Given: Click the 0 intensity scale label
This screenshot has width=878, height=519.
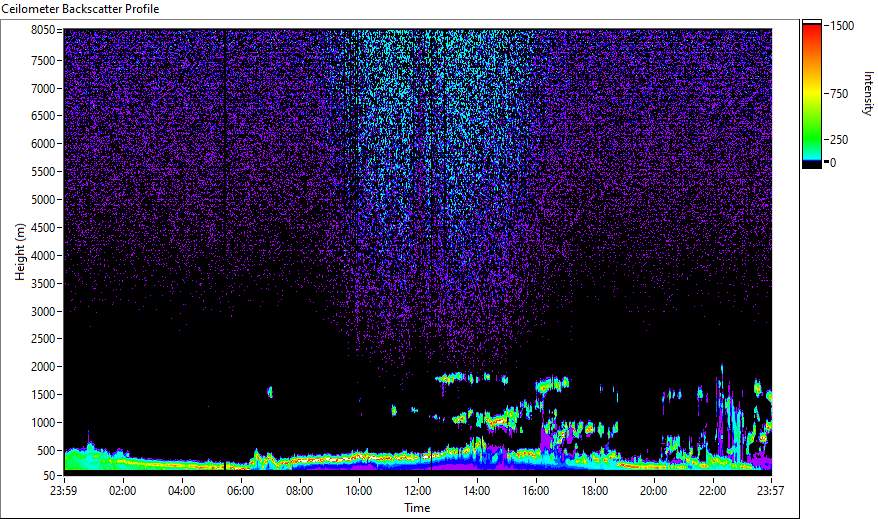Looking at the screenshot, I should pyautogui.click(x=833, y=163).
